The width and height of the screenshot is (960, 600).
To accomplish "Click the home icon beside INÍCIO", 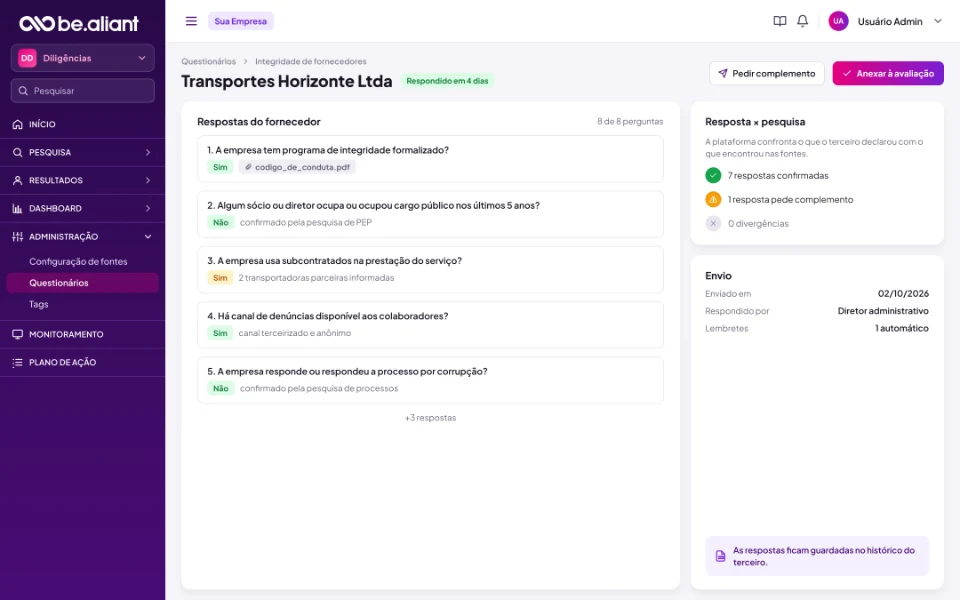I will [17, 124].
